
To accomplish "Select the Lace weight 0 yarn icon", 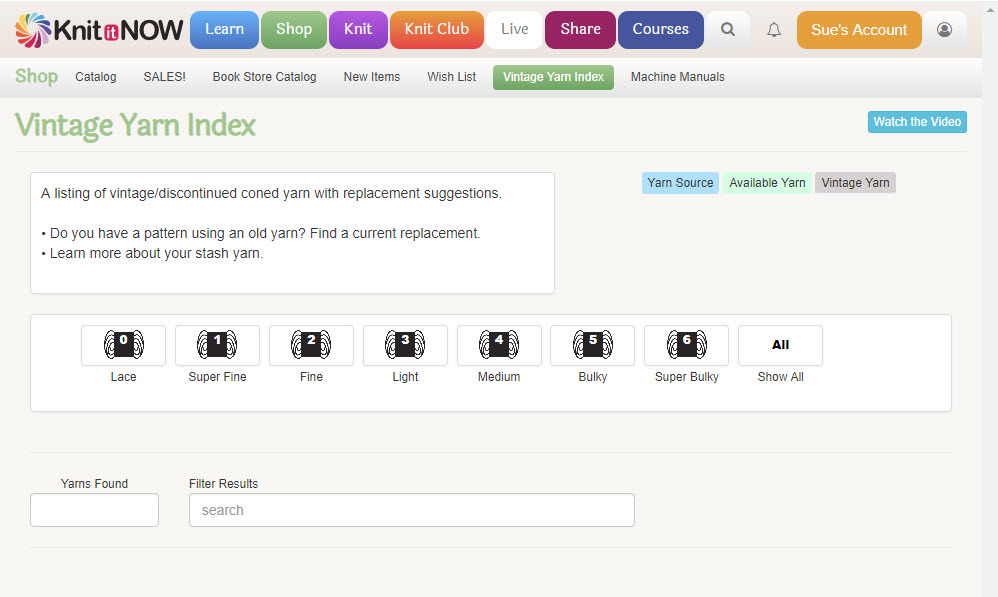I will point(123,345).
